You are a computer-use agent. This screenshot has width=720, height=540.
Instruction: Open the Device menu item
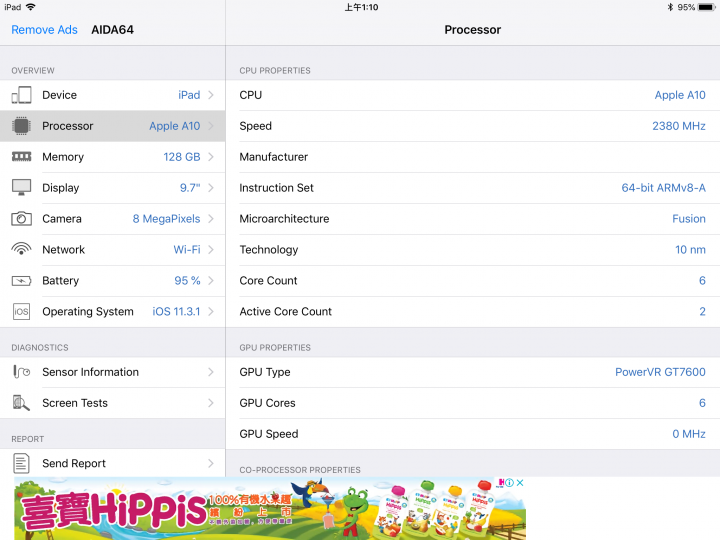(112, 95)
